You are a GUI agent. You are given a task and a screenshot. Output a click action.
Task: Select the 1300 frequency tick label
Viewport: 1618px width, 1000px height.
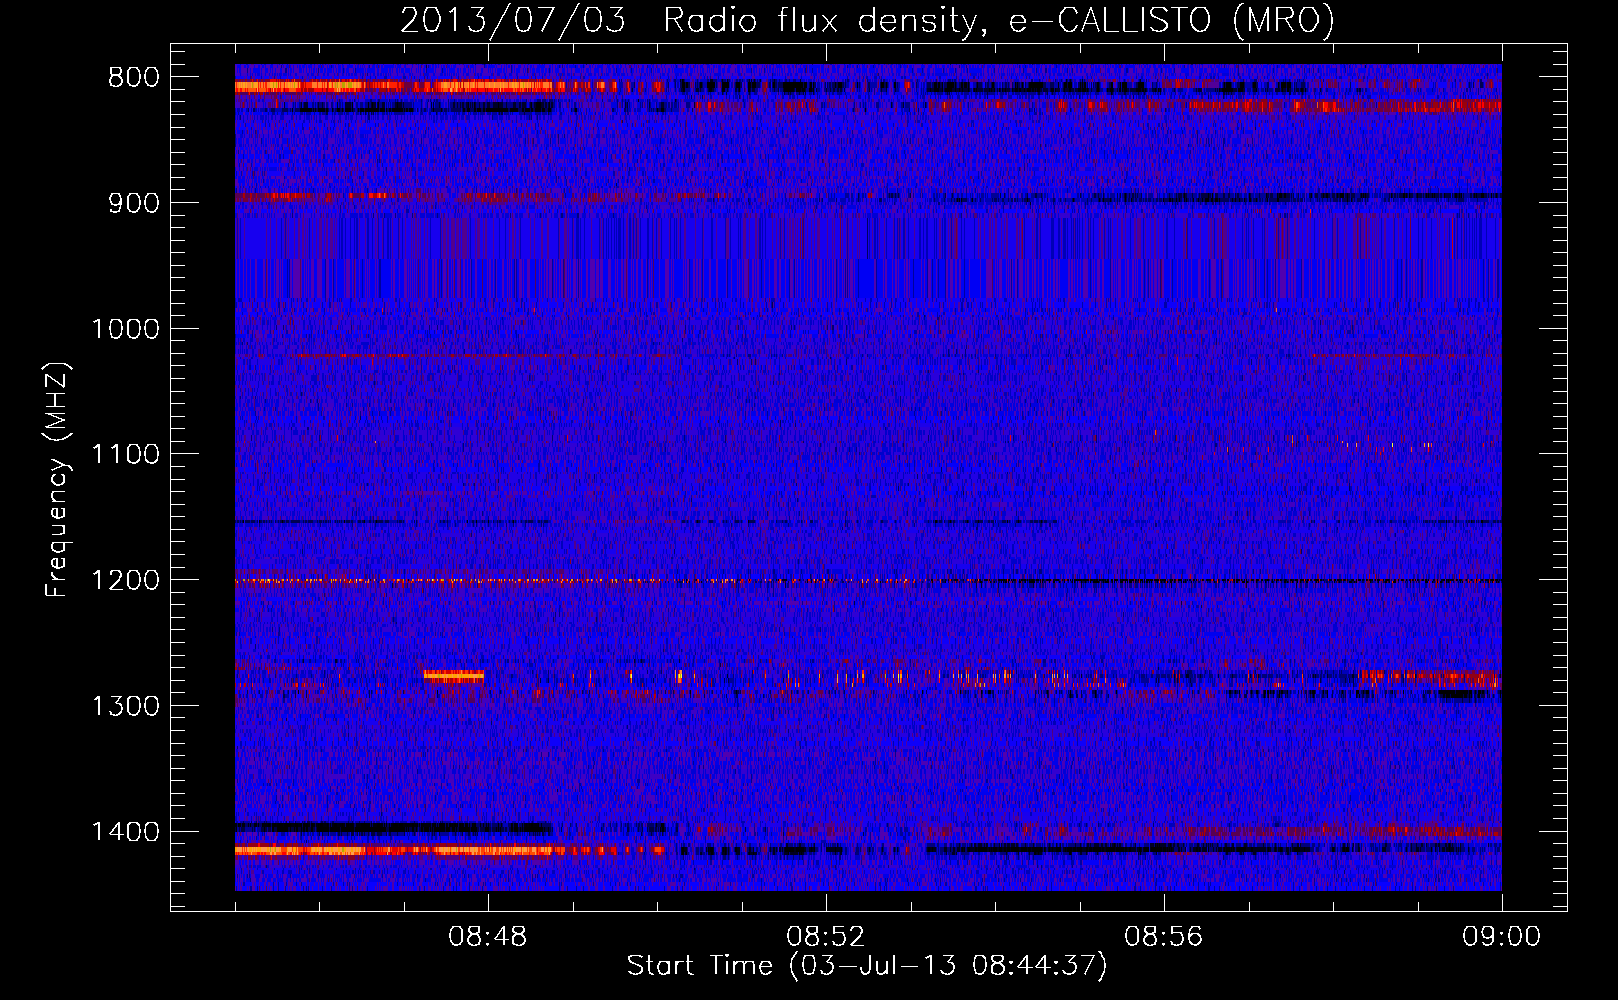click(125, 707)
